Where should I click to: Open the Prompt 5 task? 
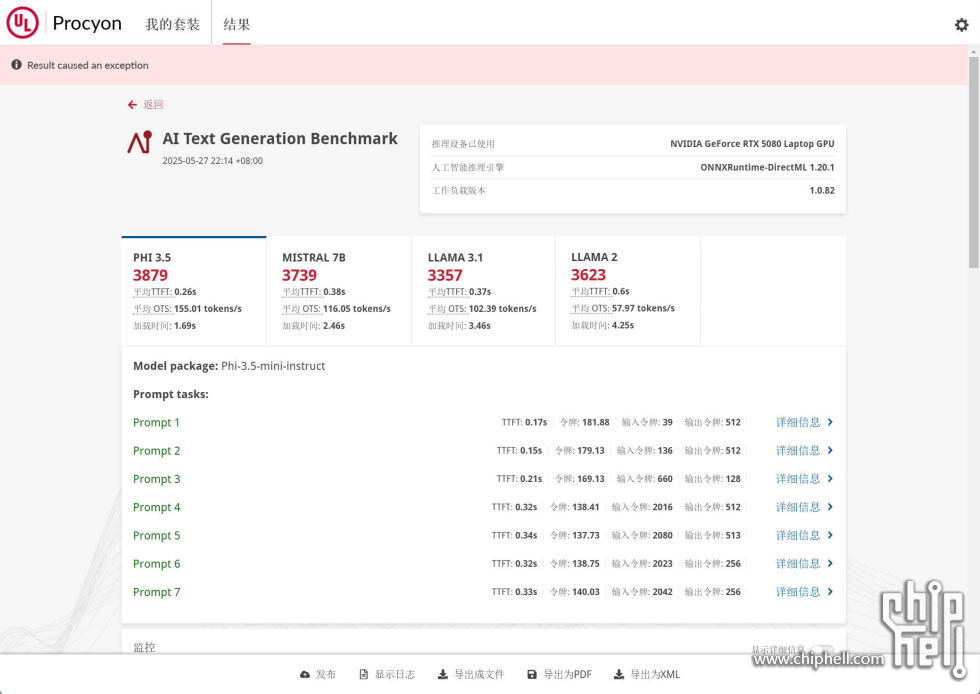(x=156, y=535)
